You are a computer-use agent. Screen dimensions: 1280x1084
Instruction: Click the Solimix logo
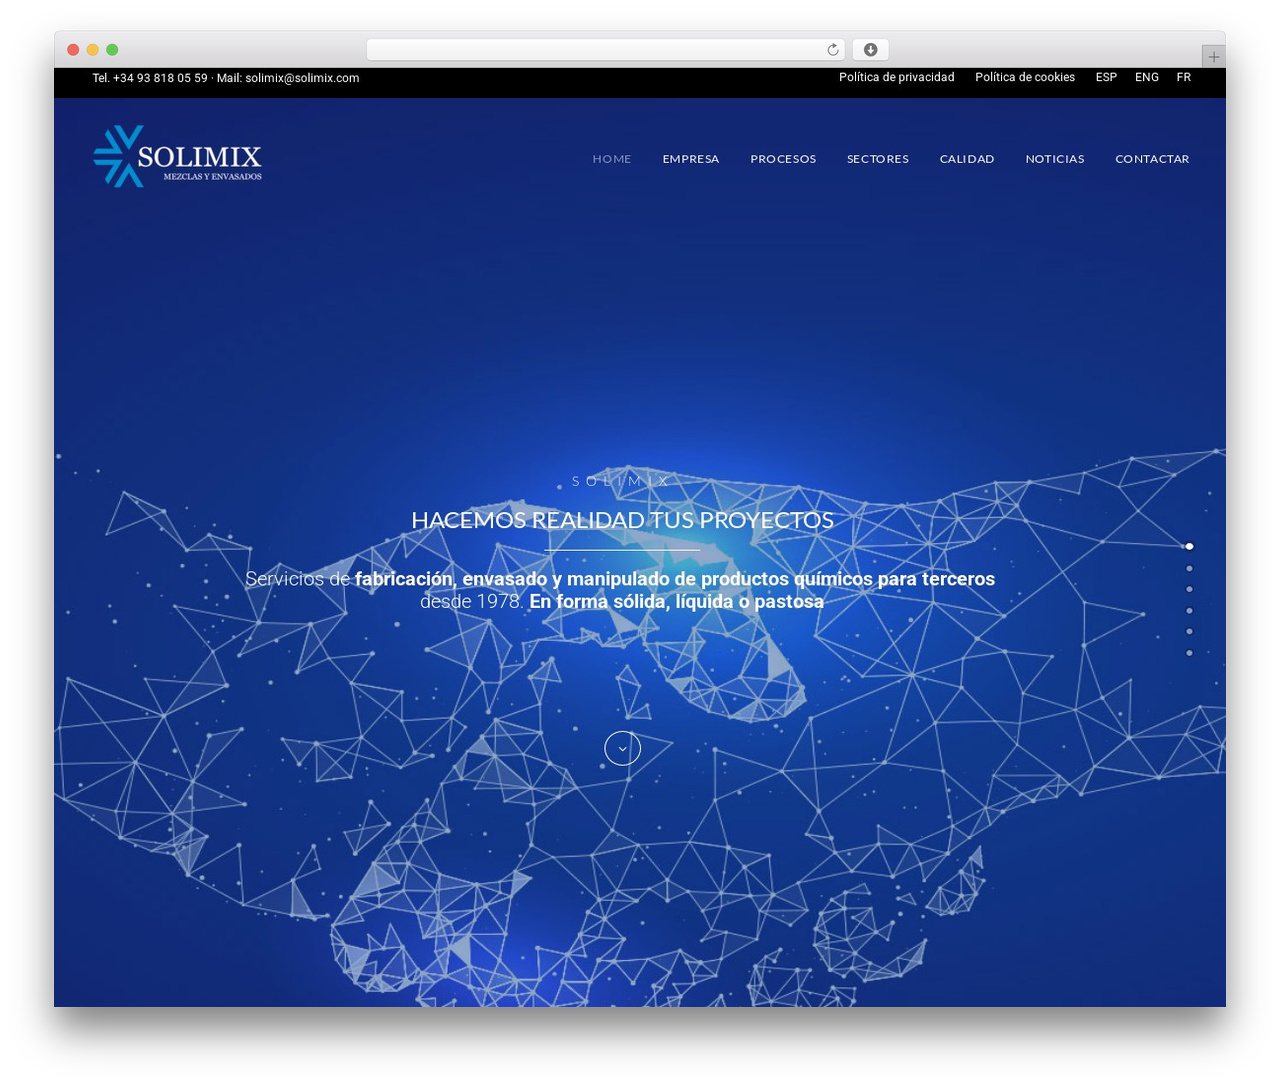click(177, 156)
